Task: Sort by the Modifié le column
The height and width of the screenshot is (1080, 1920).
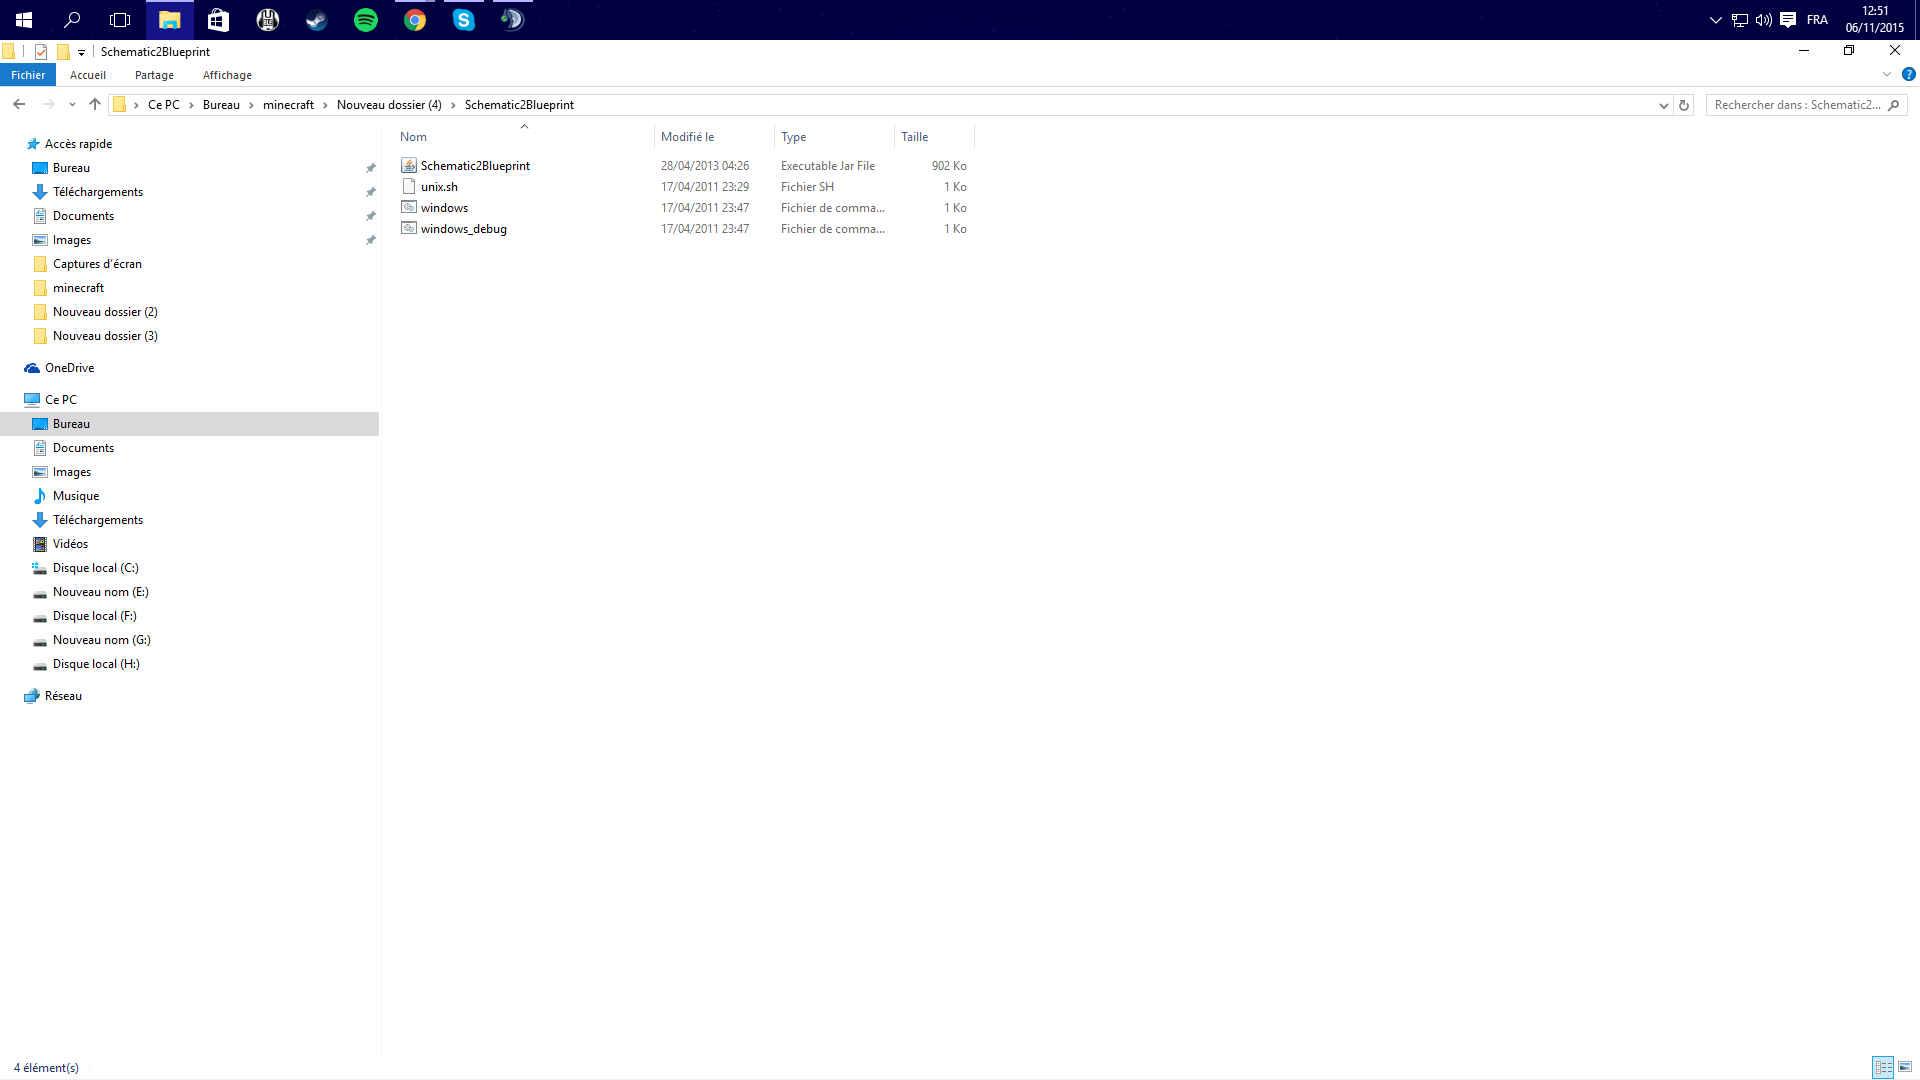Action: point(714,137)
